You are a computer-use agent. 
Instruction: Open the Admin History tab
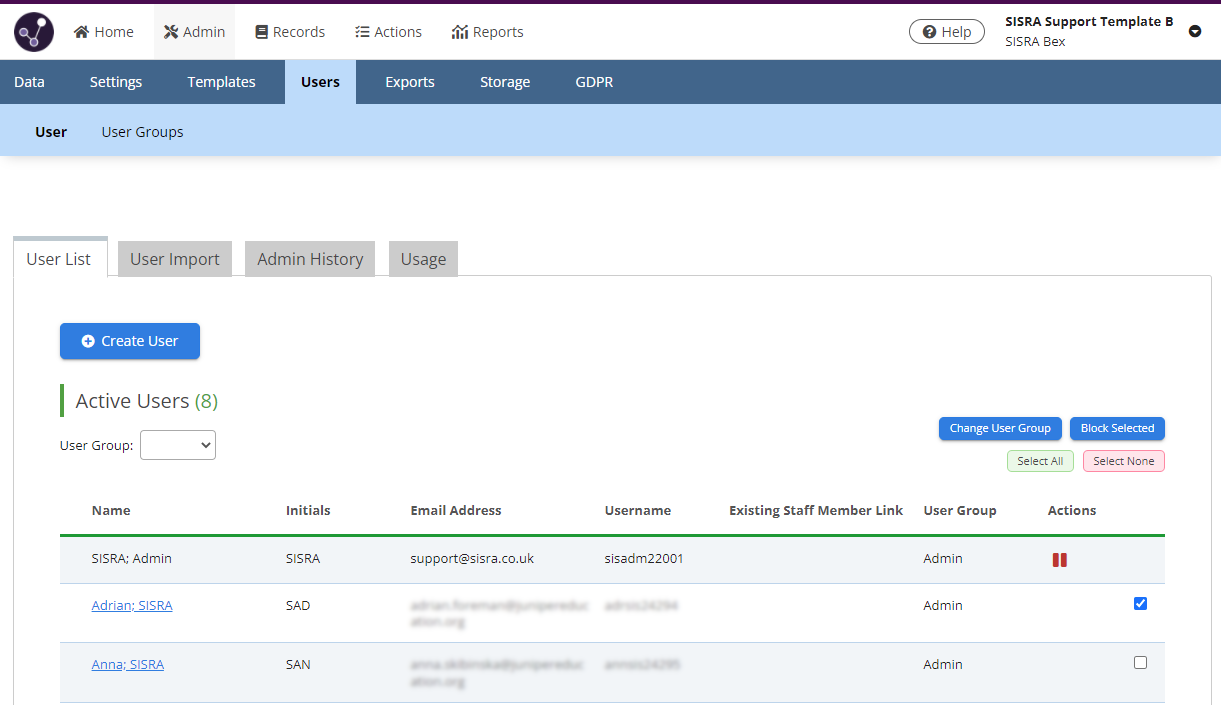[310, 259]
